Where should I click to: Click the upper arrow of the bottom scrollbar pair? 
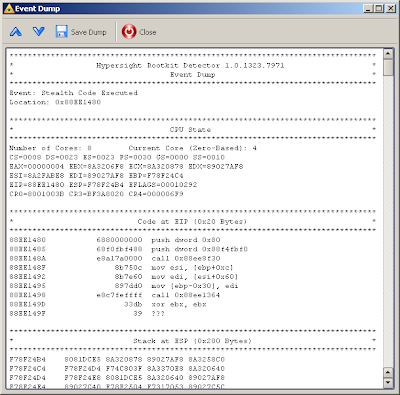click(388, 372)
